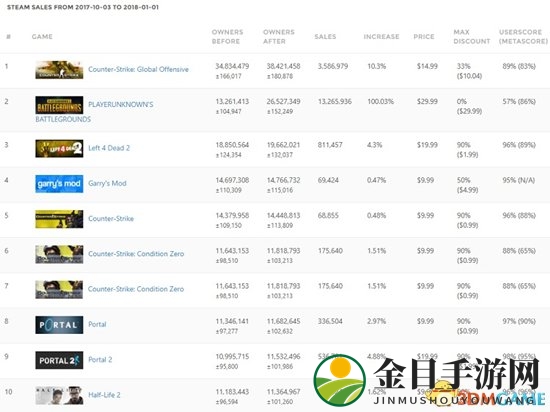The height and width of the screenshot is (412, 550).
Task: Sort by the INCREASE column header
Action: (x=382, y=36)
